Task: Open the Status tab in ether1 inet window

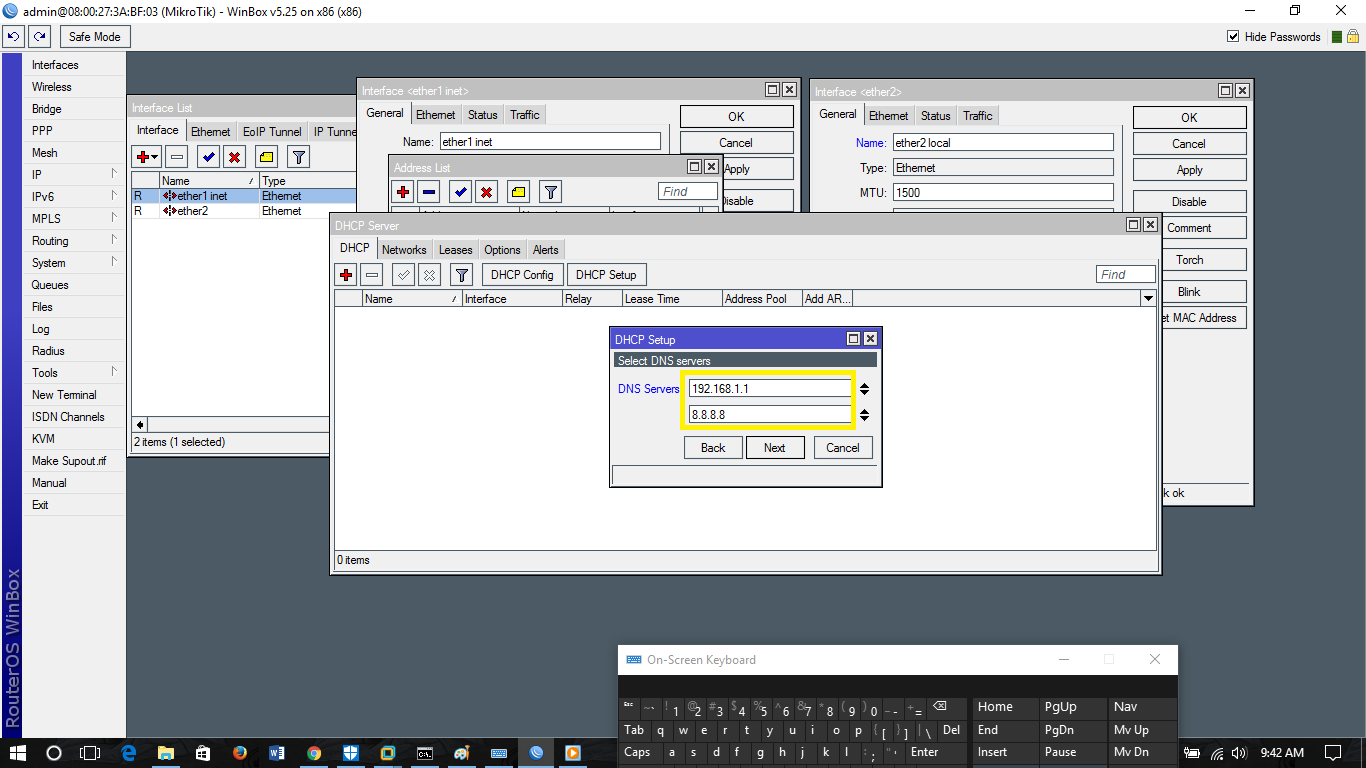Action: tap(483, 115)
